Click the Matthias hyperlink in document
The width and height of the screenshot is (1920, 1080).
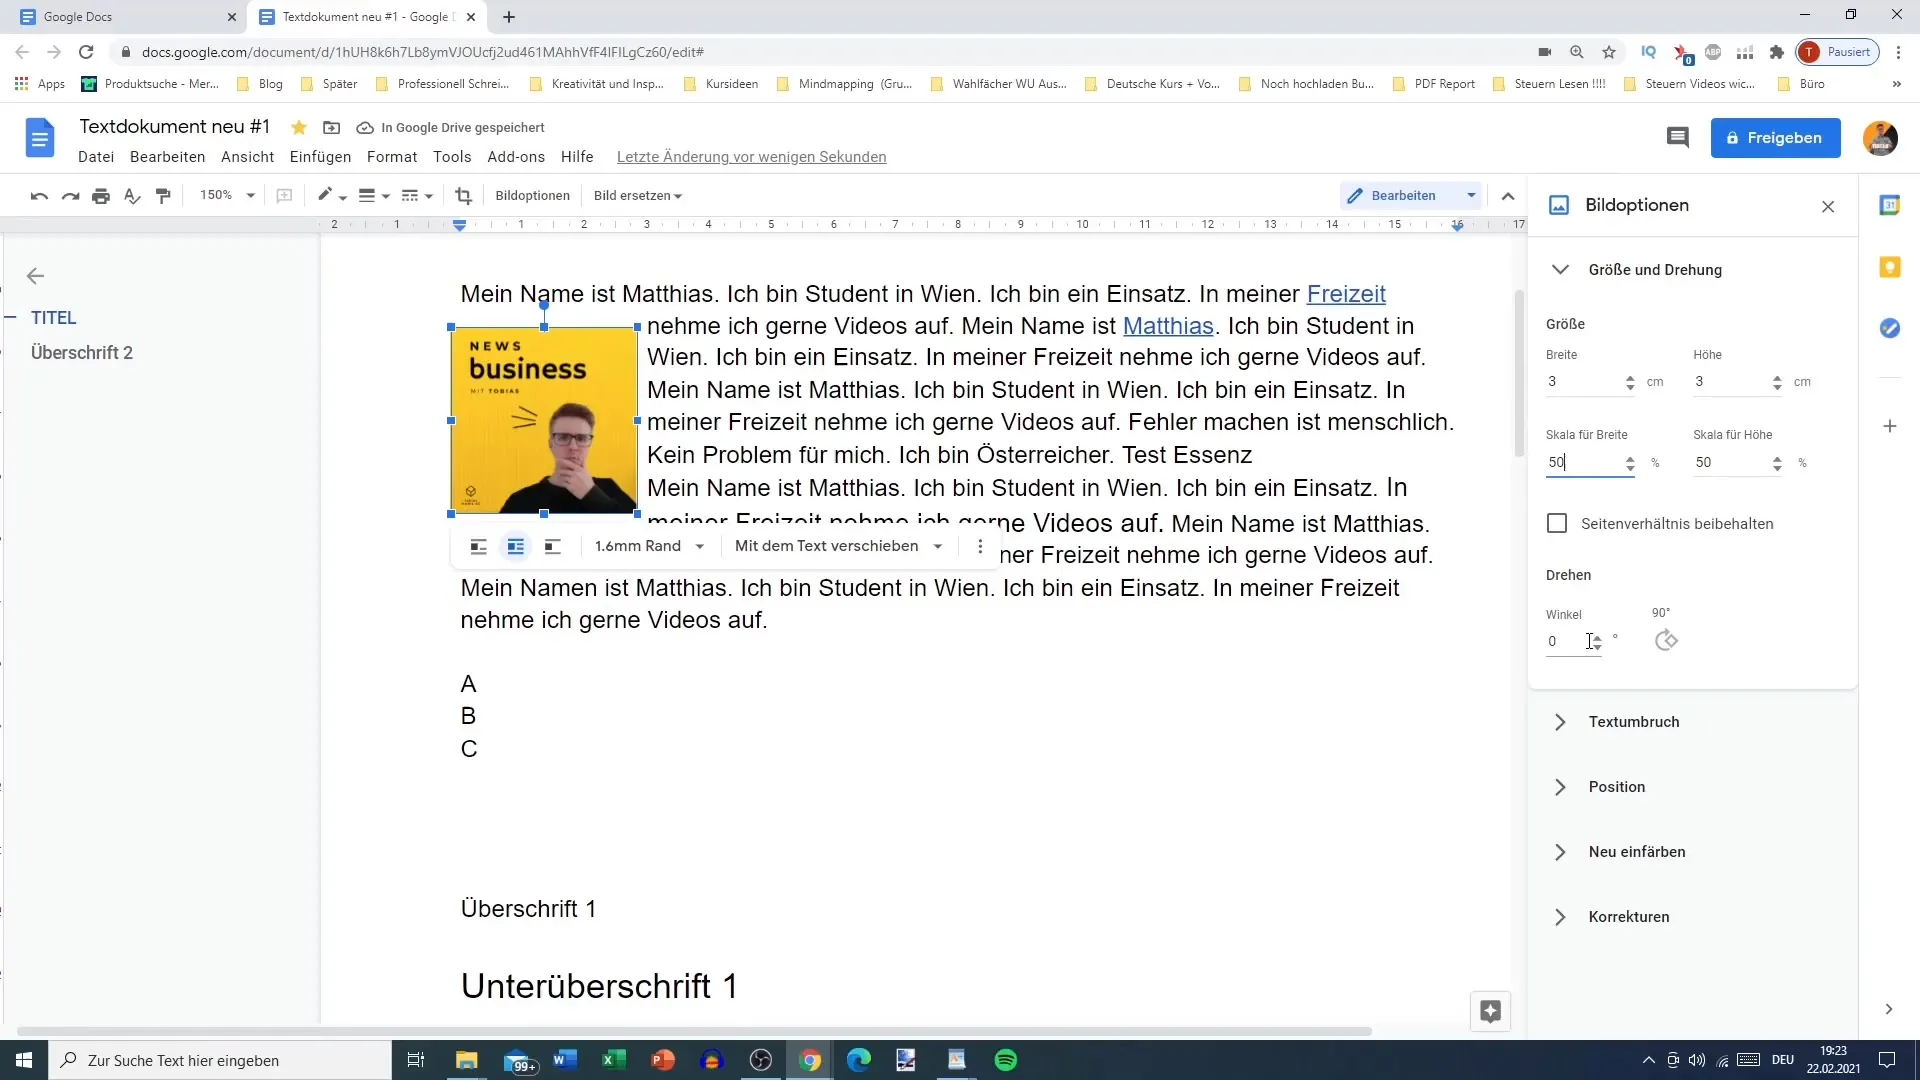1167,326
